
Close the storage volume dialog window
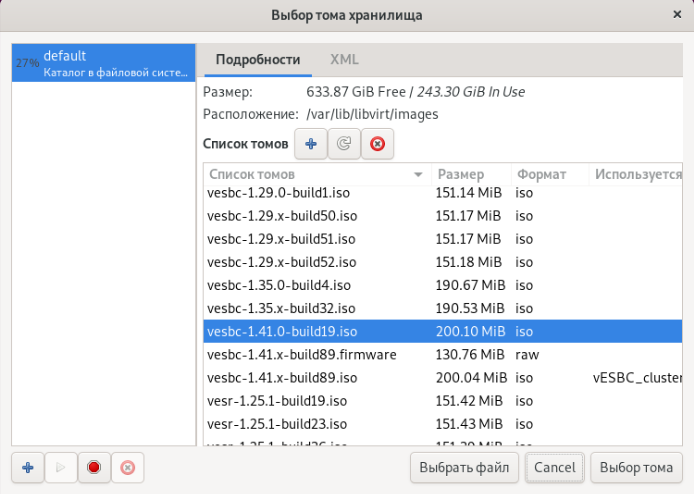677,15
